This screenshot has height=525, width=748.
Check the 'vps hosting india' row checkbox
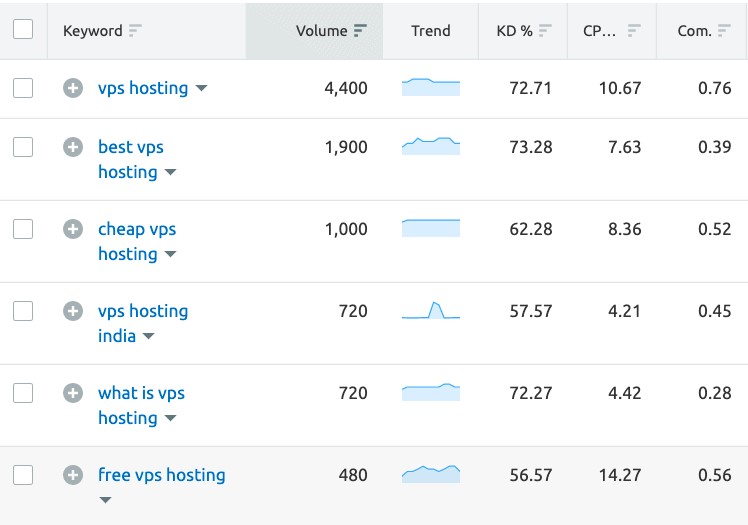[x=23, y=311]
